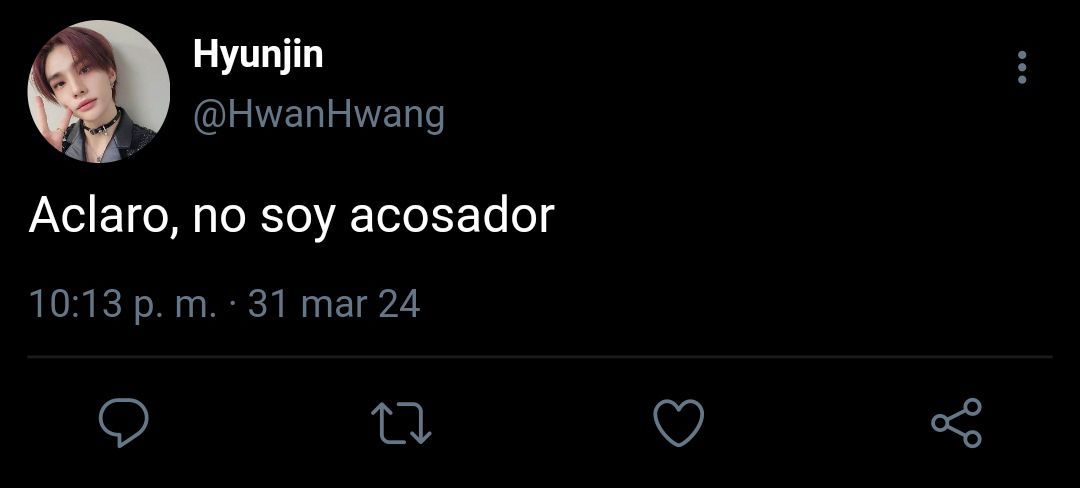
Task: Start a reply to @HwanHwang's tweet
Action: (123, 423)
